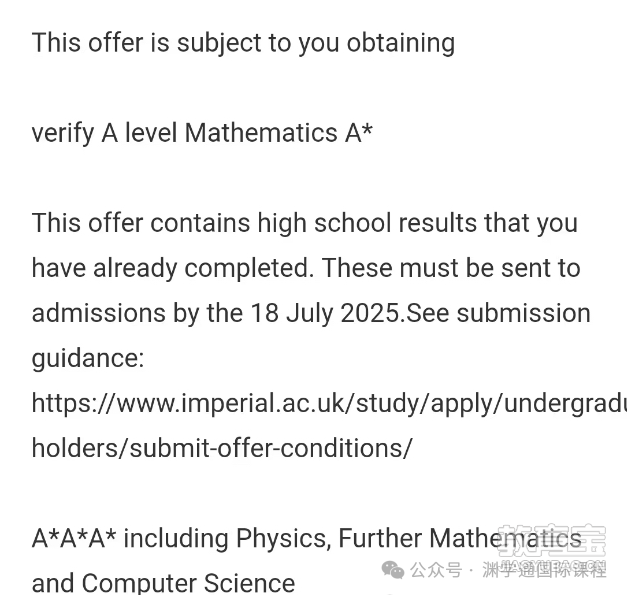Open the imperial.ac.uk submission guidance URL
This screenshot has height=595, width=627.
329,403
